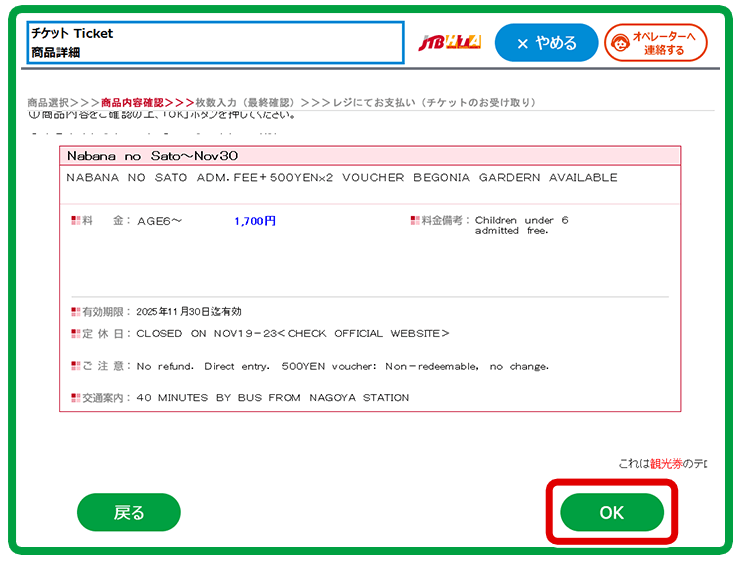Click the red bullet beside 有効期限
This screenshot has height=565, width=740.
tap(75, 312)
